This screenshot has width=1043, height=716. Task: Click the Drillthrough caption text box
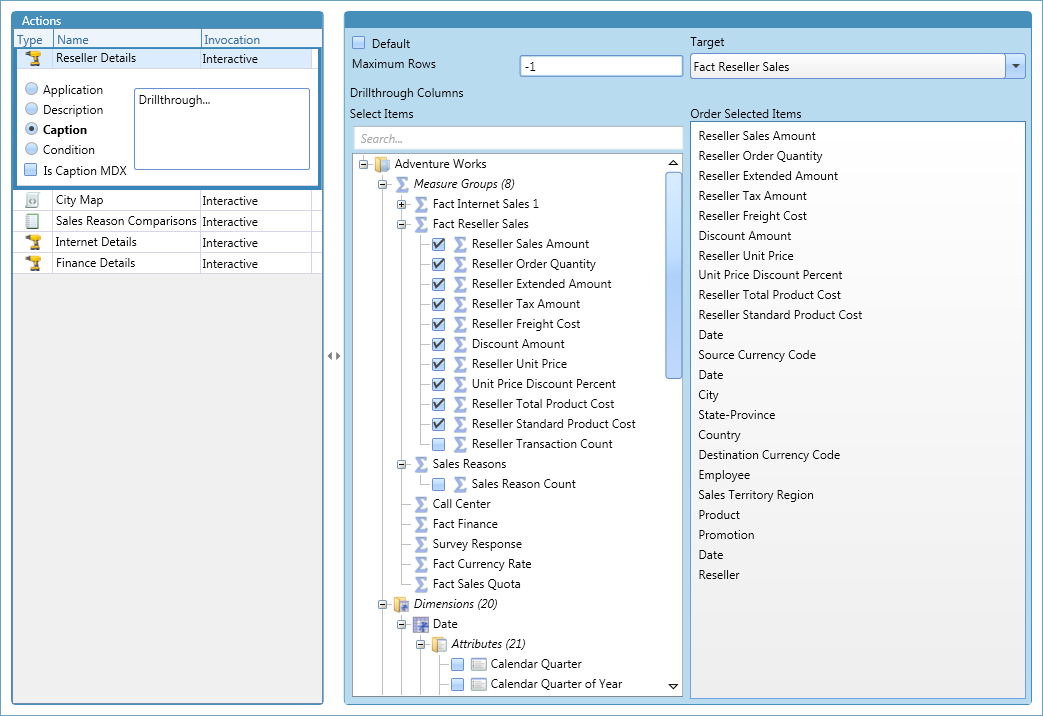point(222,128)
